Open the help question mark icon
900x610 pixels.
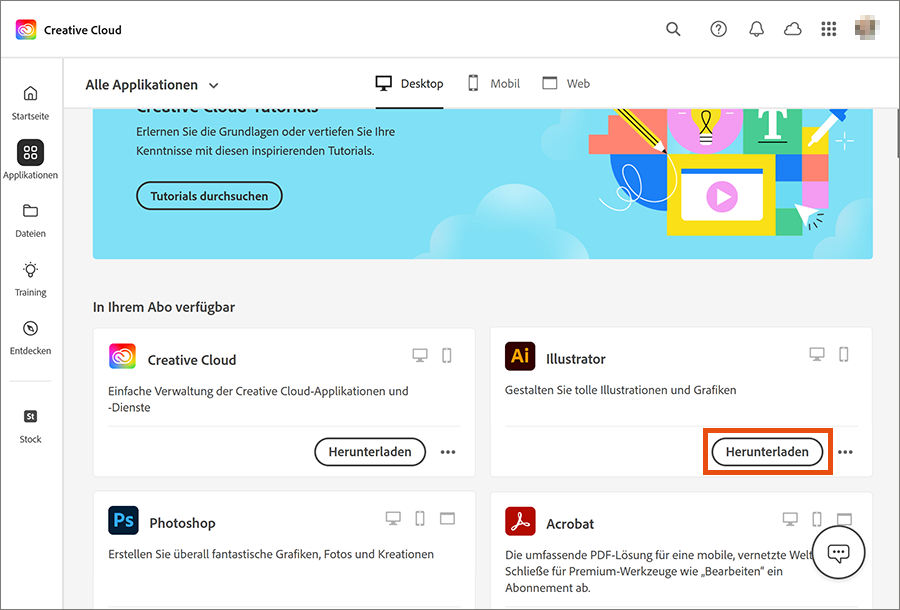718,29
